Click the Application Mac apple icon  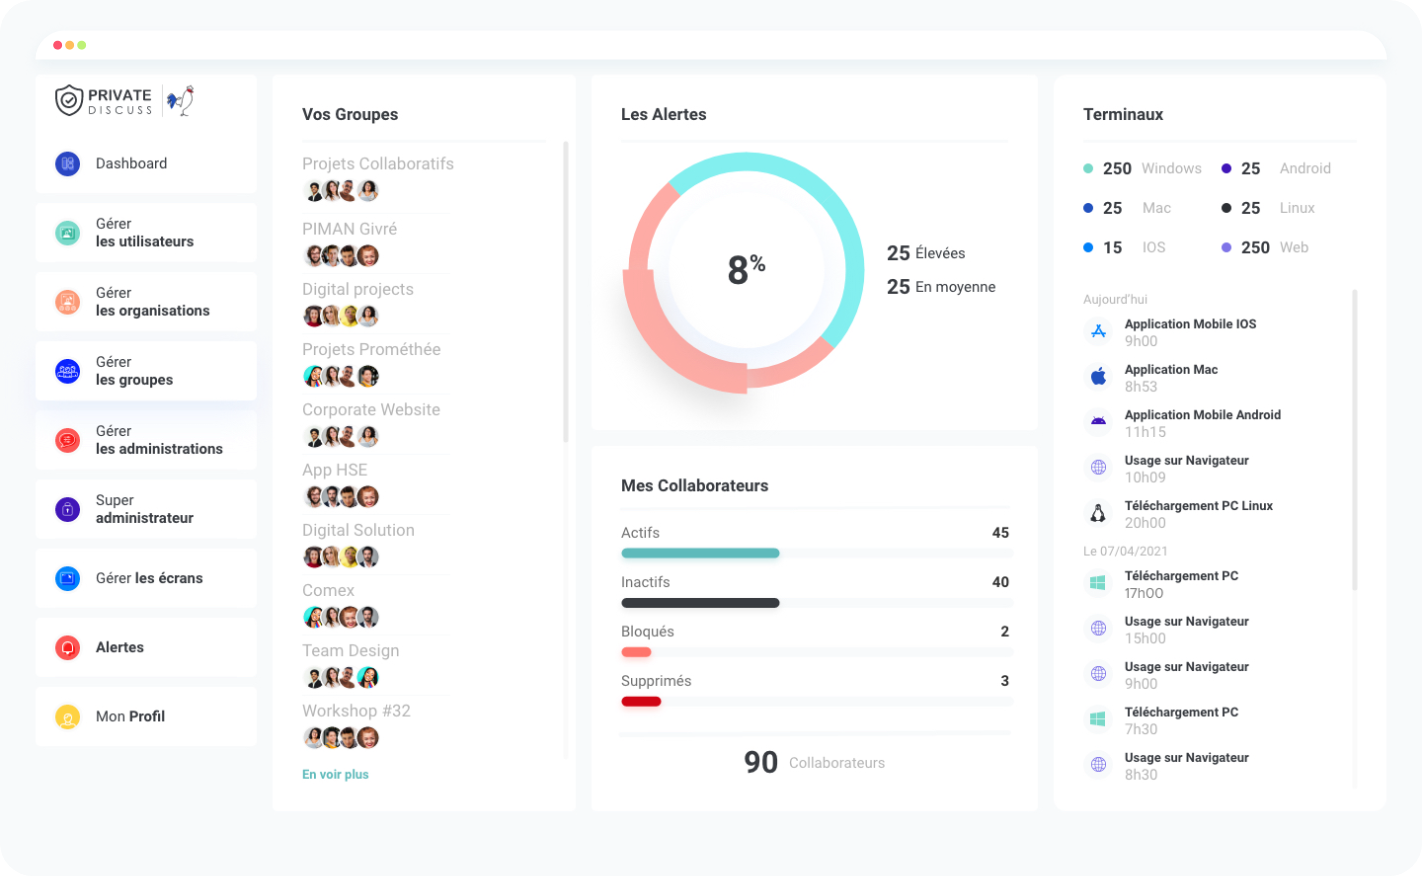(1098, 377)
